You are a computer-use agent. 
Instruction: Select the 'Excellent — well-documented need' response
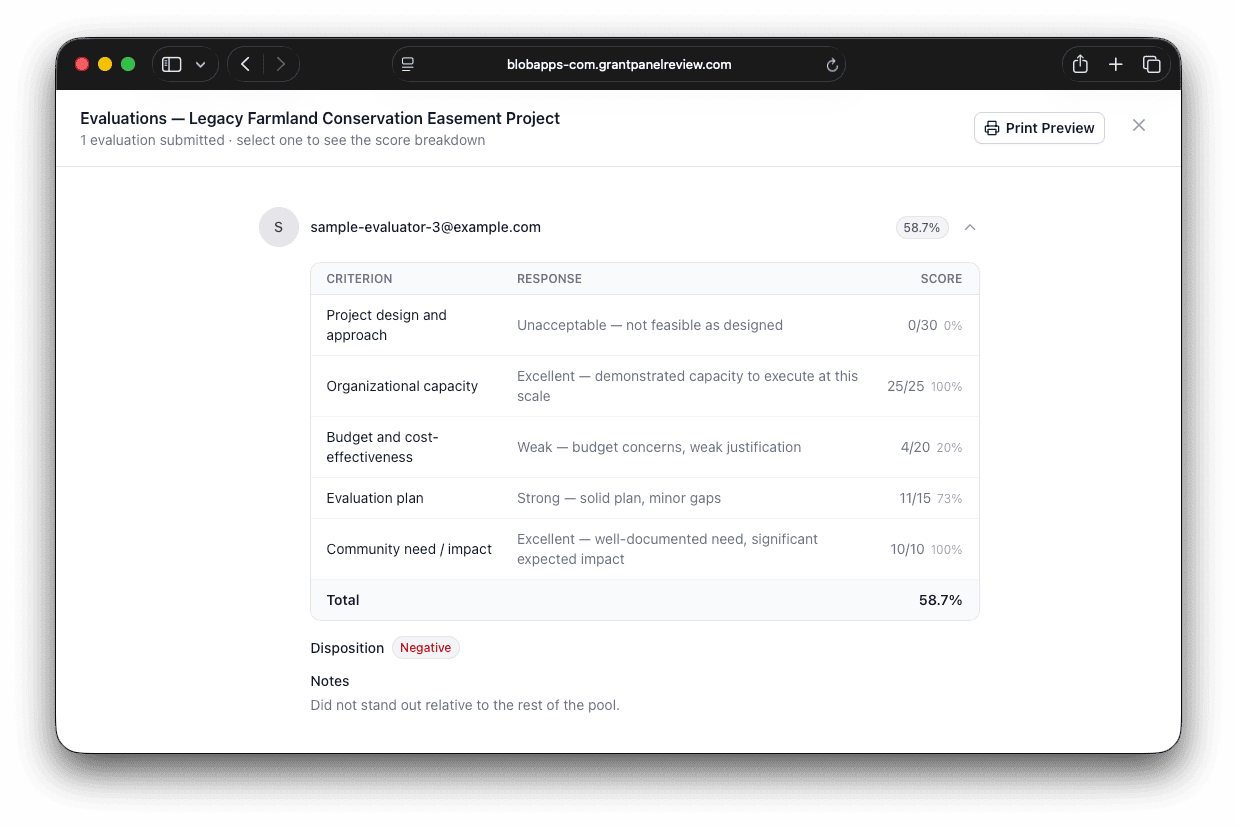coord(668,549)
